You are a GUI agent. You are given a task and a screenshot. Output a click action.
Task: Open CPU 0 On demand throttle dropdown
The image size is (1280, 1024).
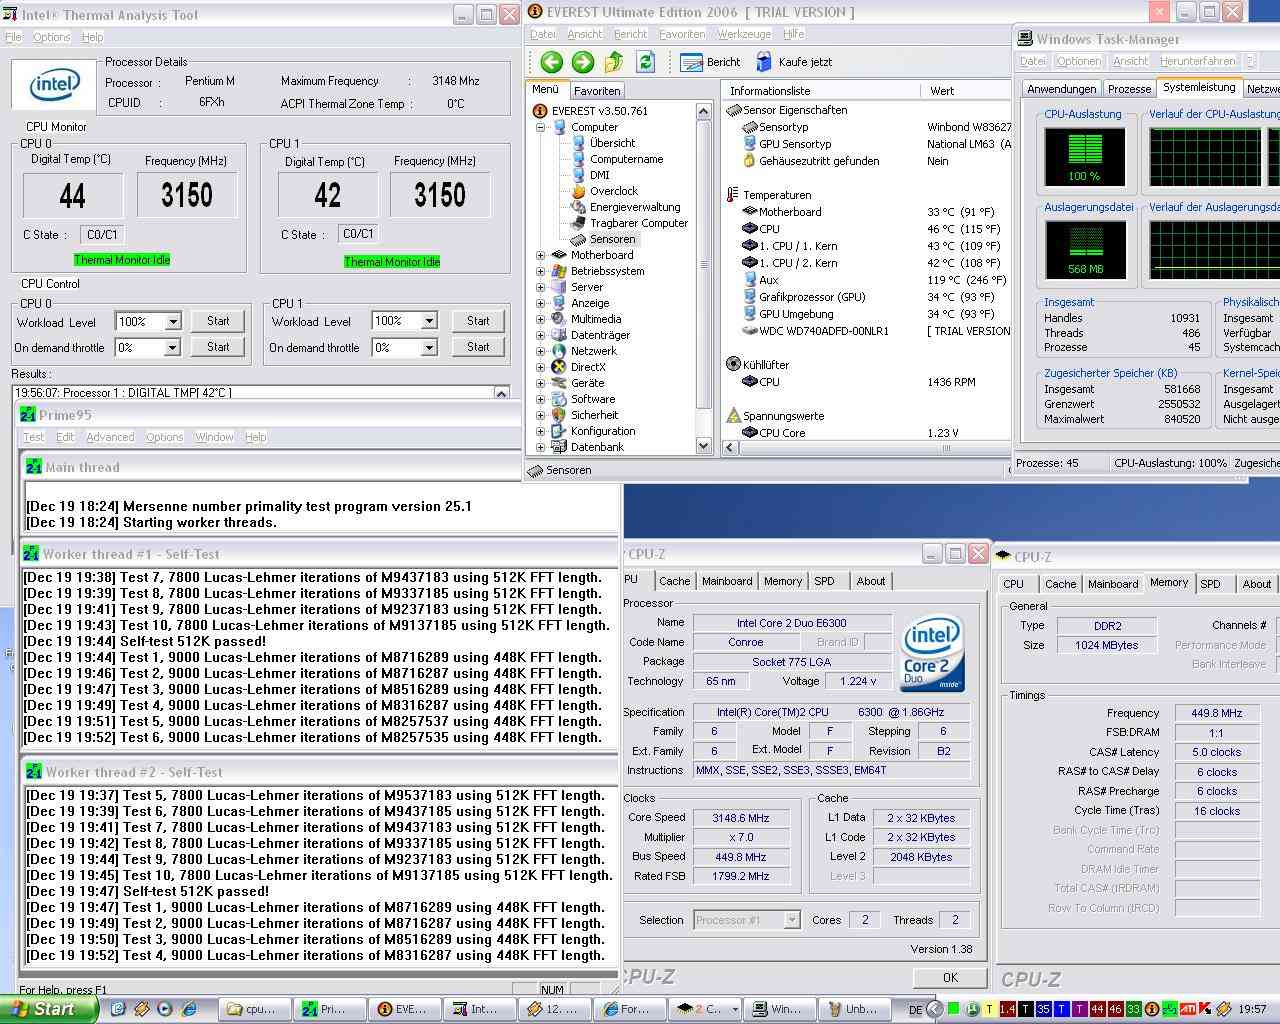point(173,347)
